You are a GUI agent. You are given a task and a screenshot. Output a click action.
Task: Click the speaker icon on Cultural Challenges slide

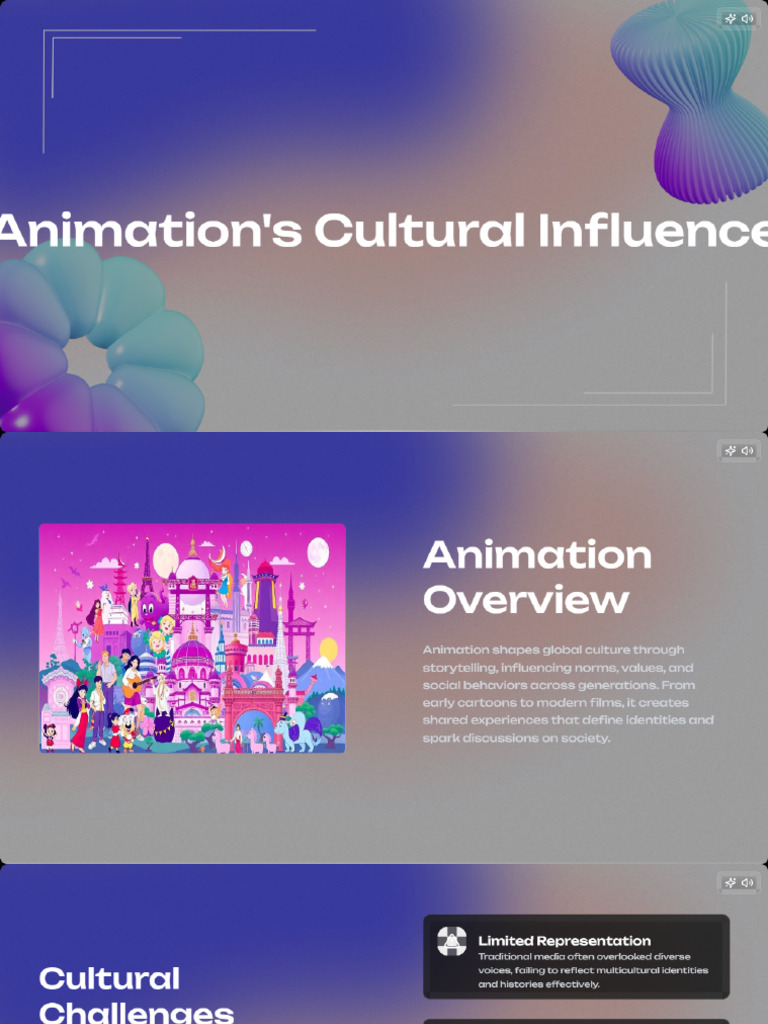(x=748, y=883)
